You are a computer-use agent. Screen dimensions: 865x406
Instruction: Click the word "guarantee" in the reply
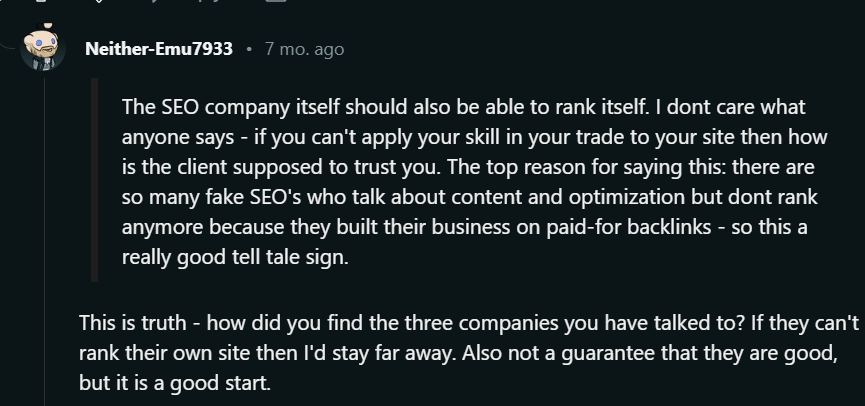(x=598, y=354)
